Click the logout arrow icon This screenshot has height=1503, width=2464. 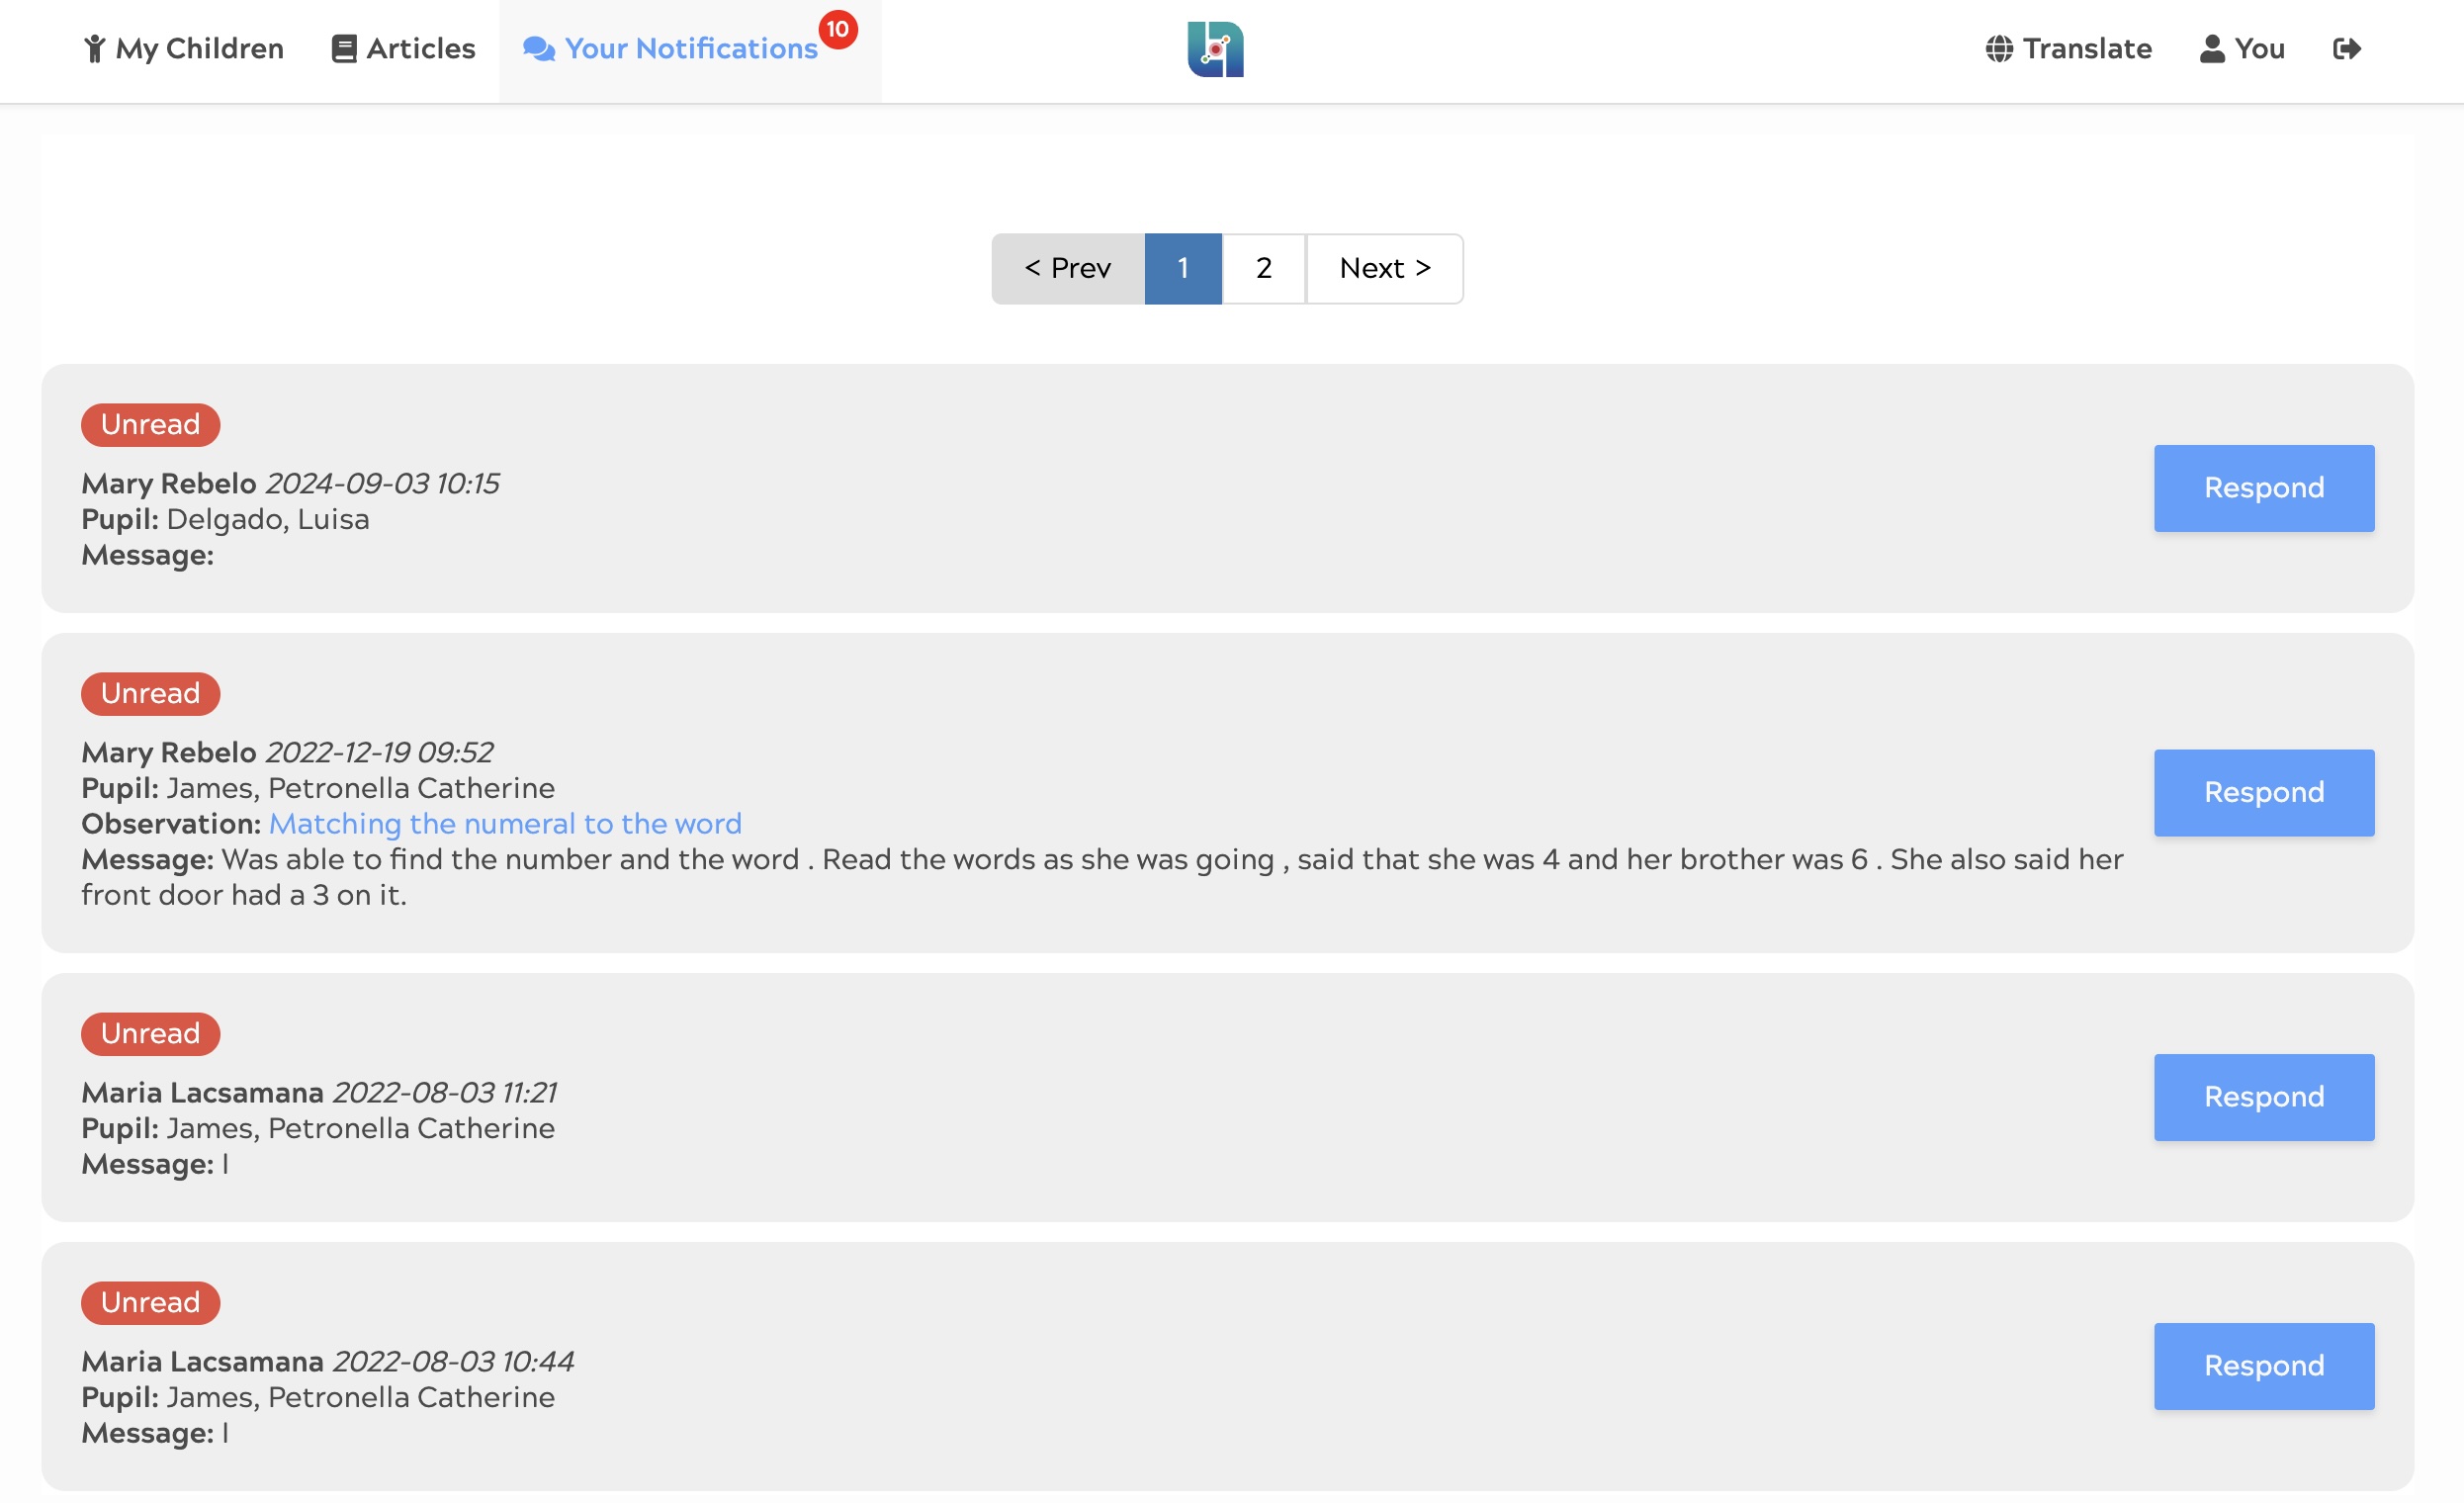[x=2346, y=48]
